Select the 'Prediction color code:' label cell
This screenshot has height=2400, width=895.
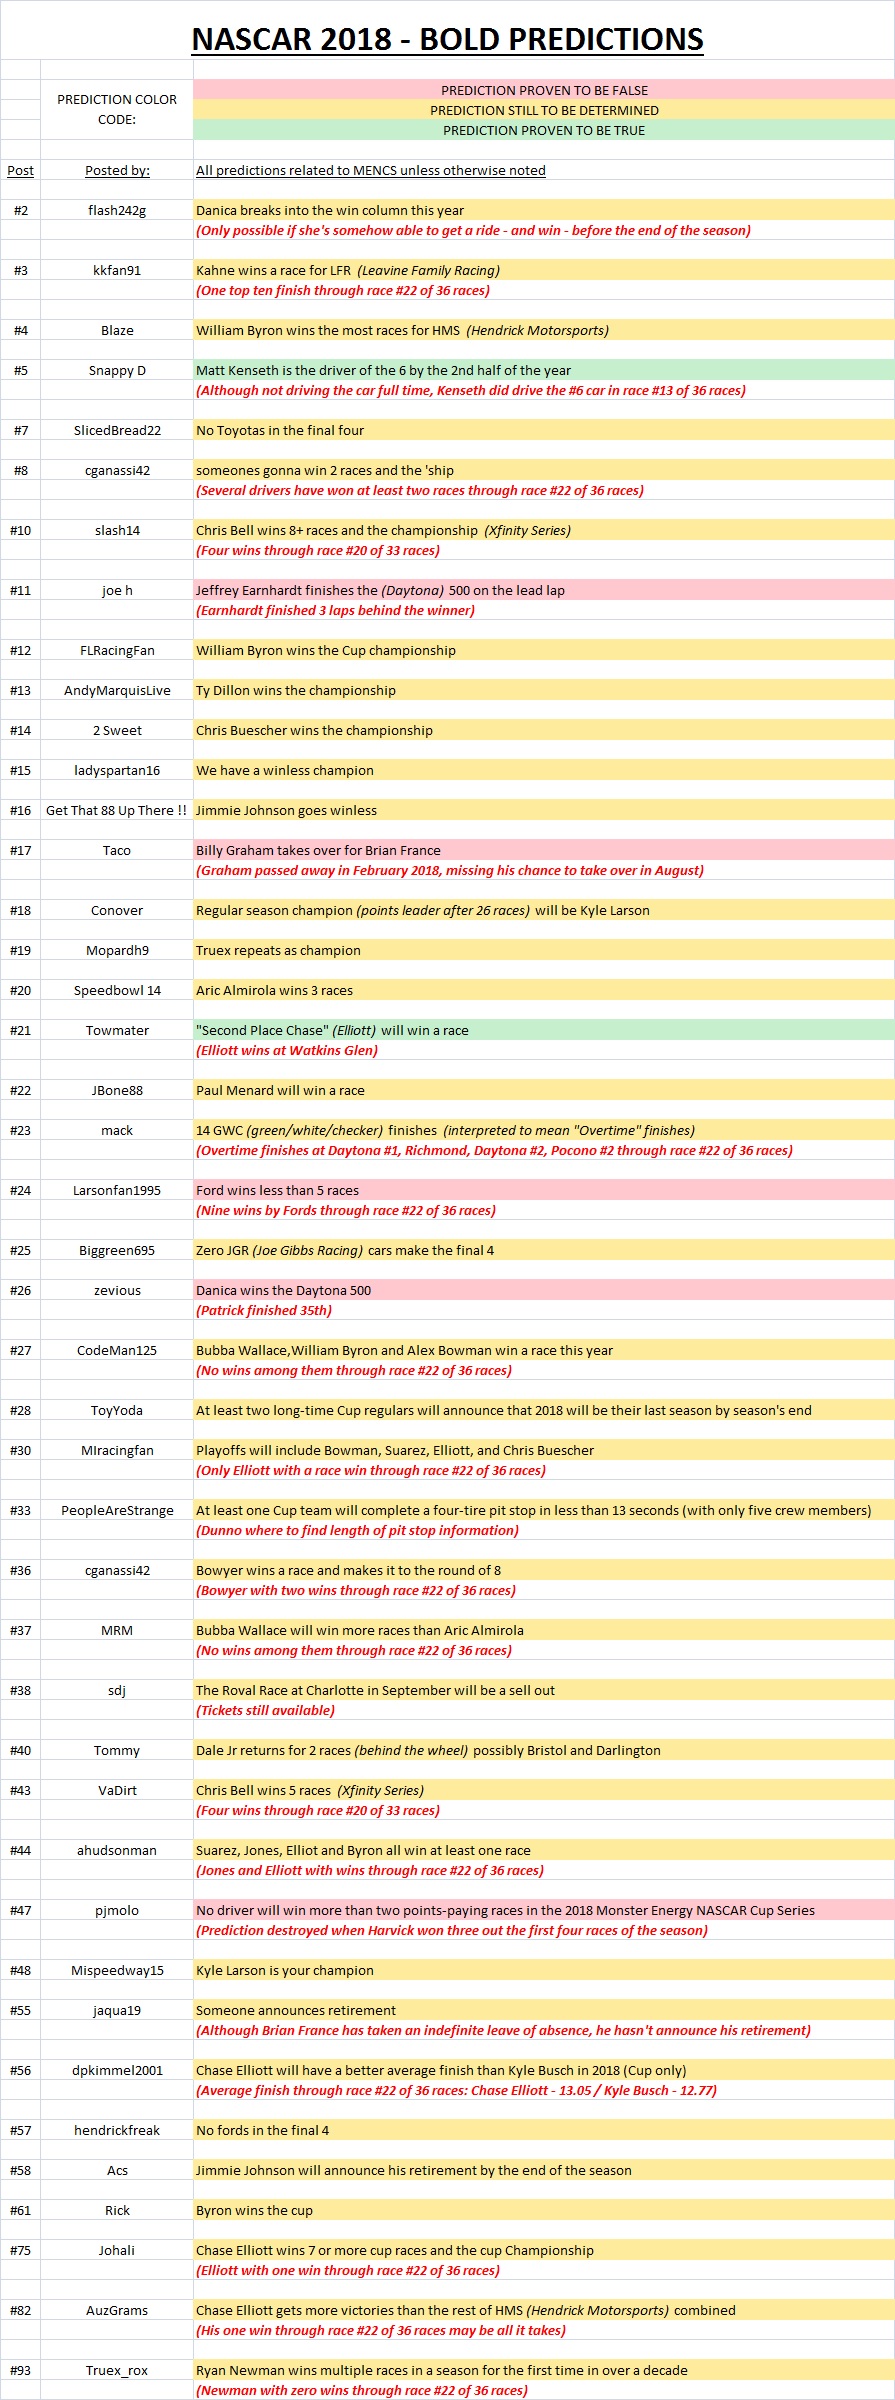pos(117,109)
